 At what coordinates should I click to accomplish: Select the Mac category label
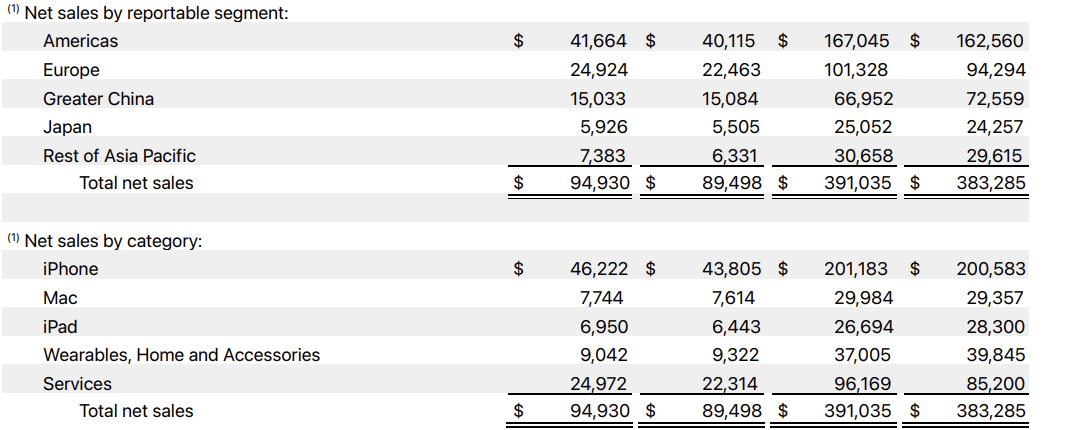click(60, 298)
